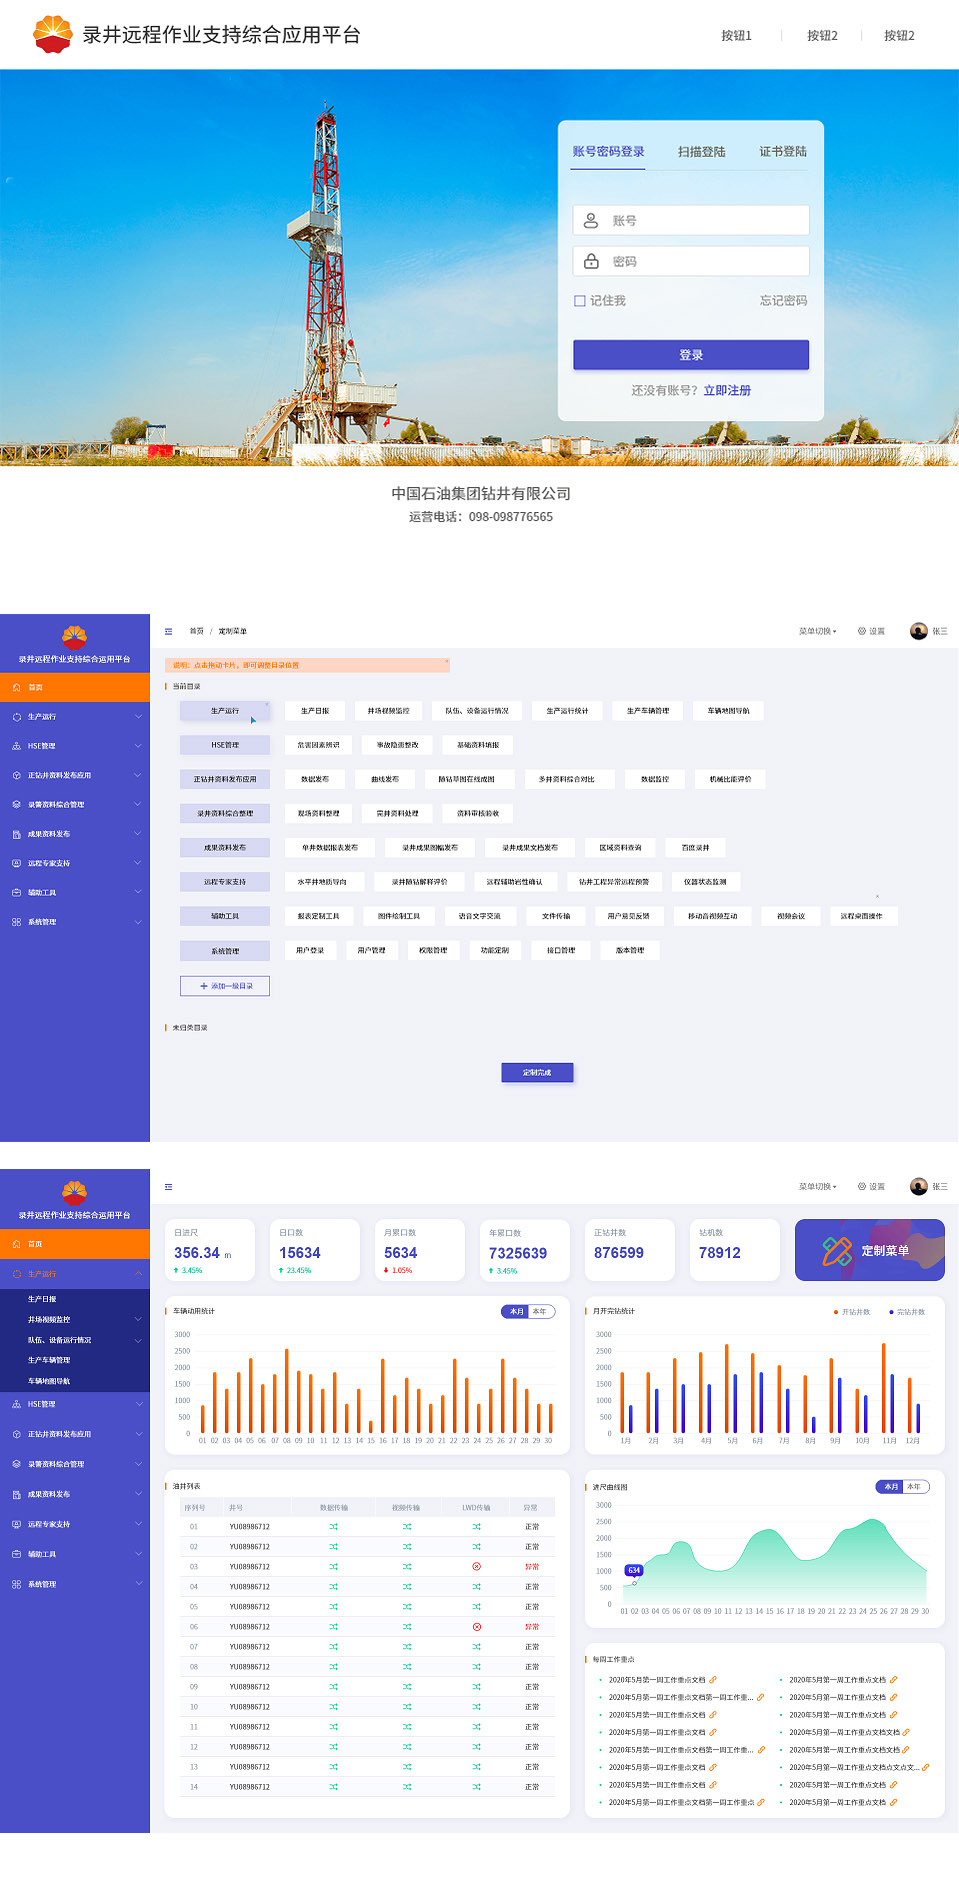Click the orange 开钻井数 legend dot
This screenshot has width=959, height=1877.
(x=835, y=1312)
